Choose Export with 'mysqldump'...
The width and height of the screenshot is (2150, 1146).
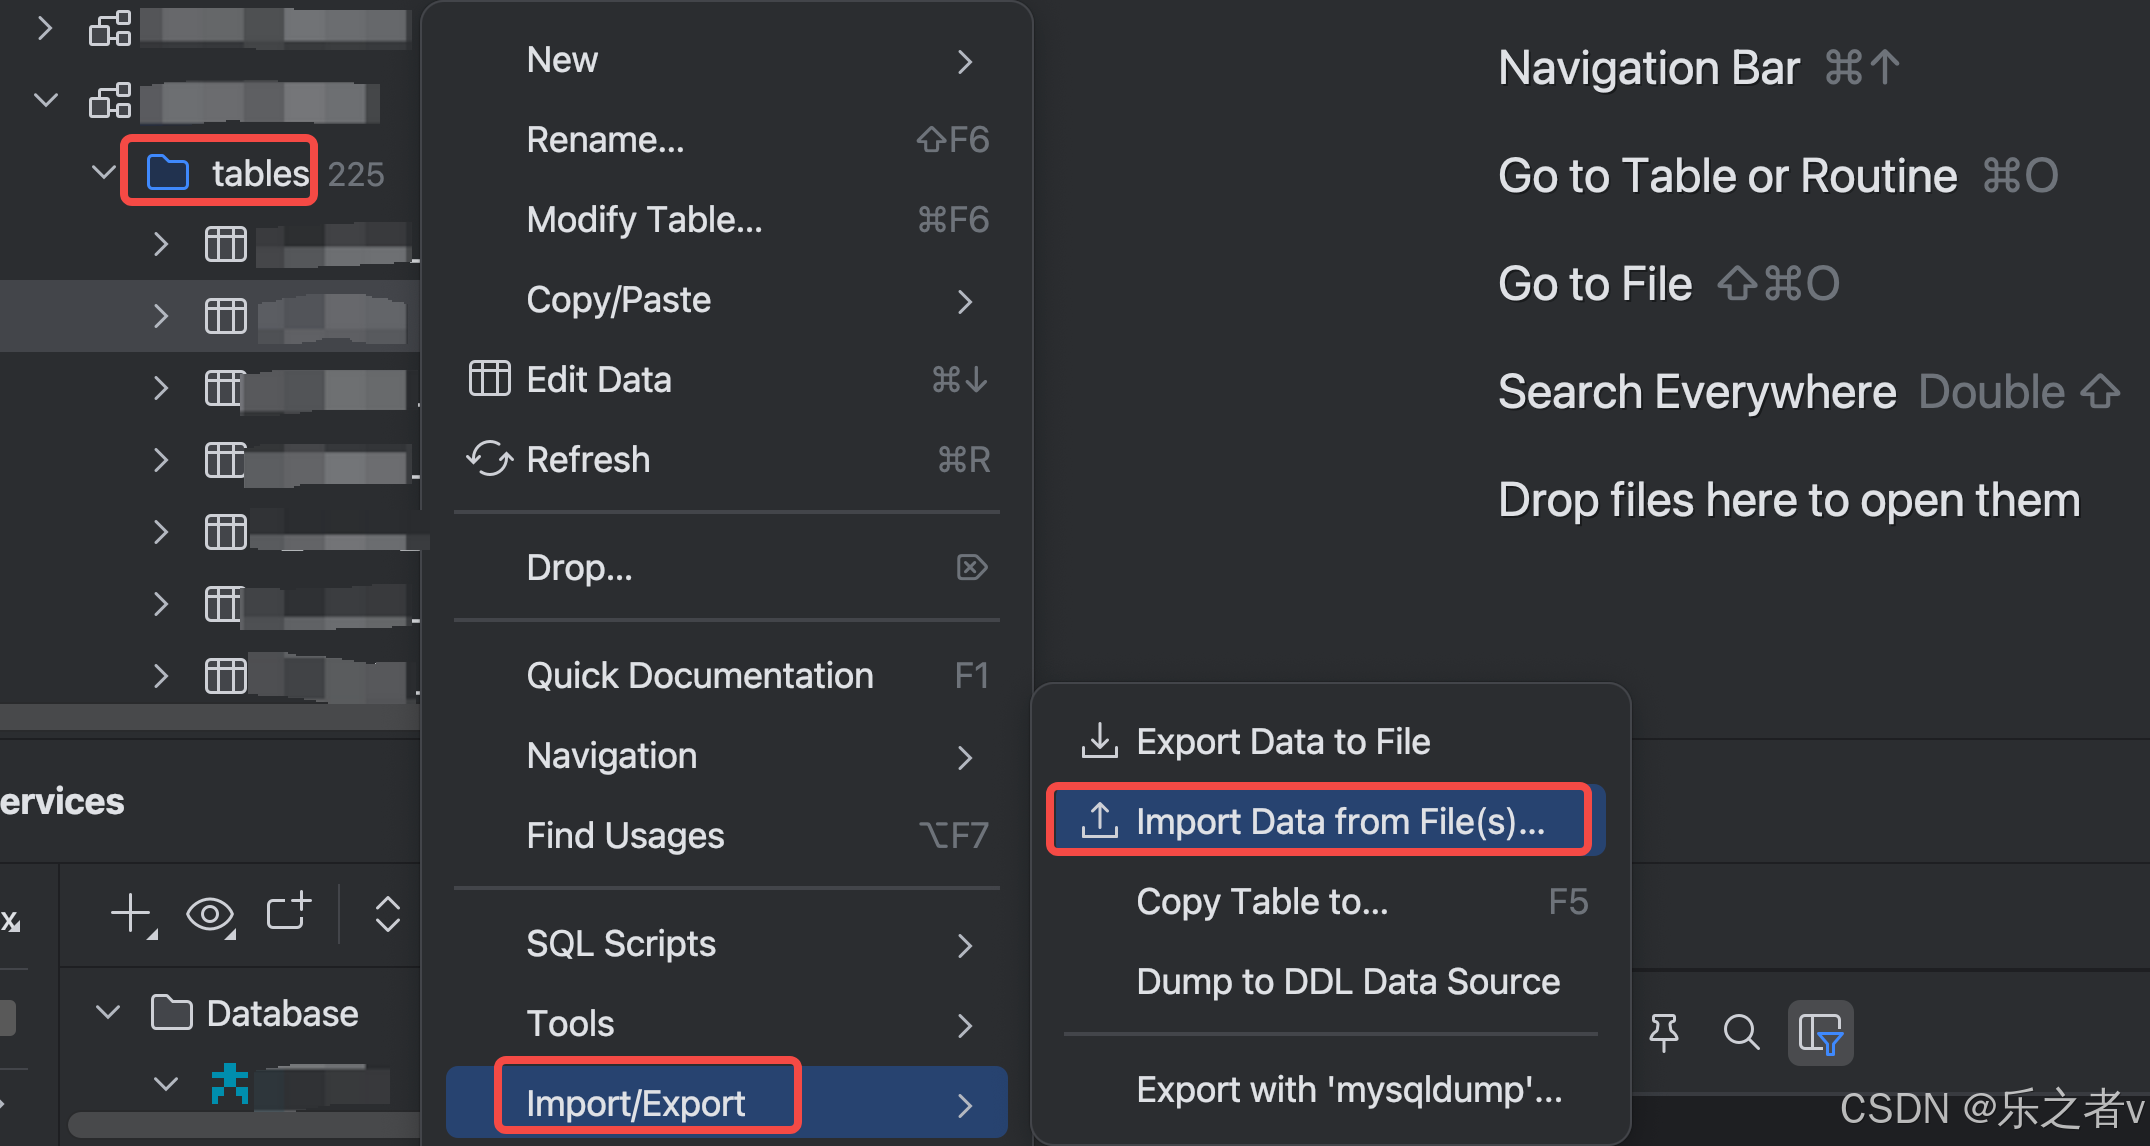pos(1348,1089)
